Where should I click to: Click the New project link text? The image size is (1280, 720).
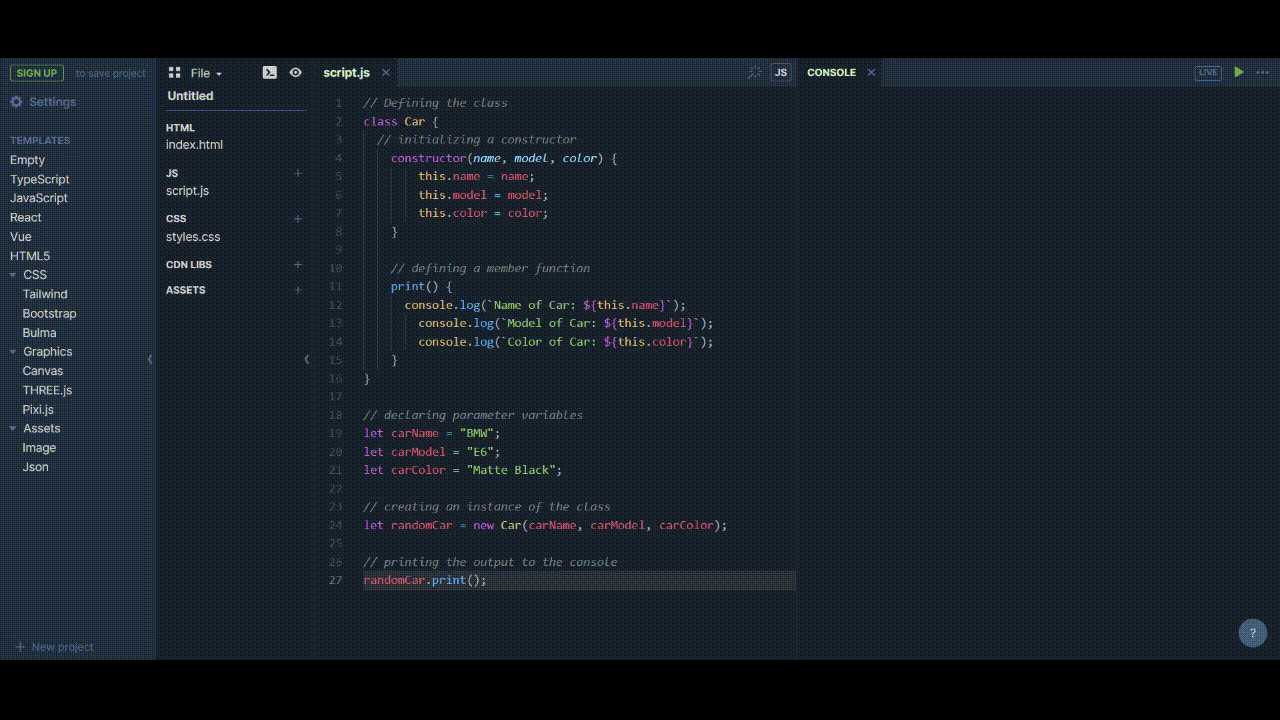[x=62, y=647]
